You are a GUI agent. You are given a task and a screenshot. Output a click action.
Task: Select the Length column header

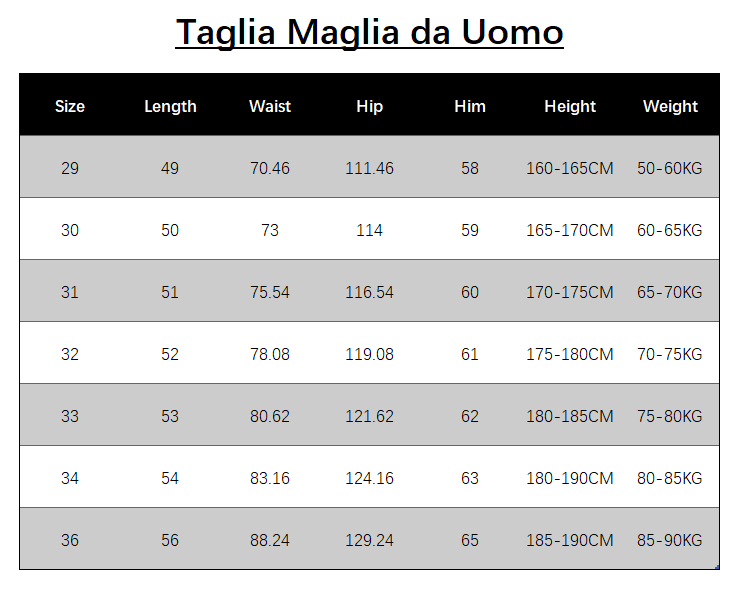(170, 106)
